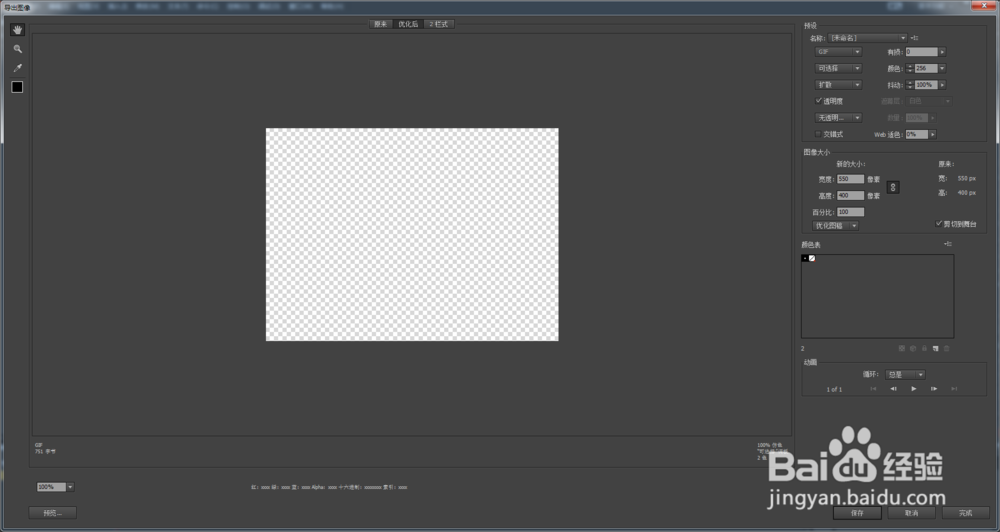Click the 取消 cancel button
Screen dimensions: 1000x532
click(911, 513)
